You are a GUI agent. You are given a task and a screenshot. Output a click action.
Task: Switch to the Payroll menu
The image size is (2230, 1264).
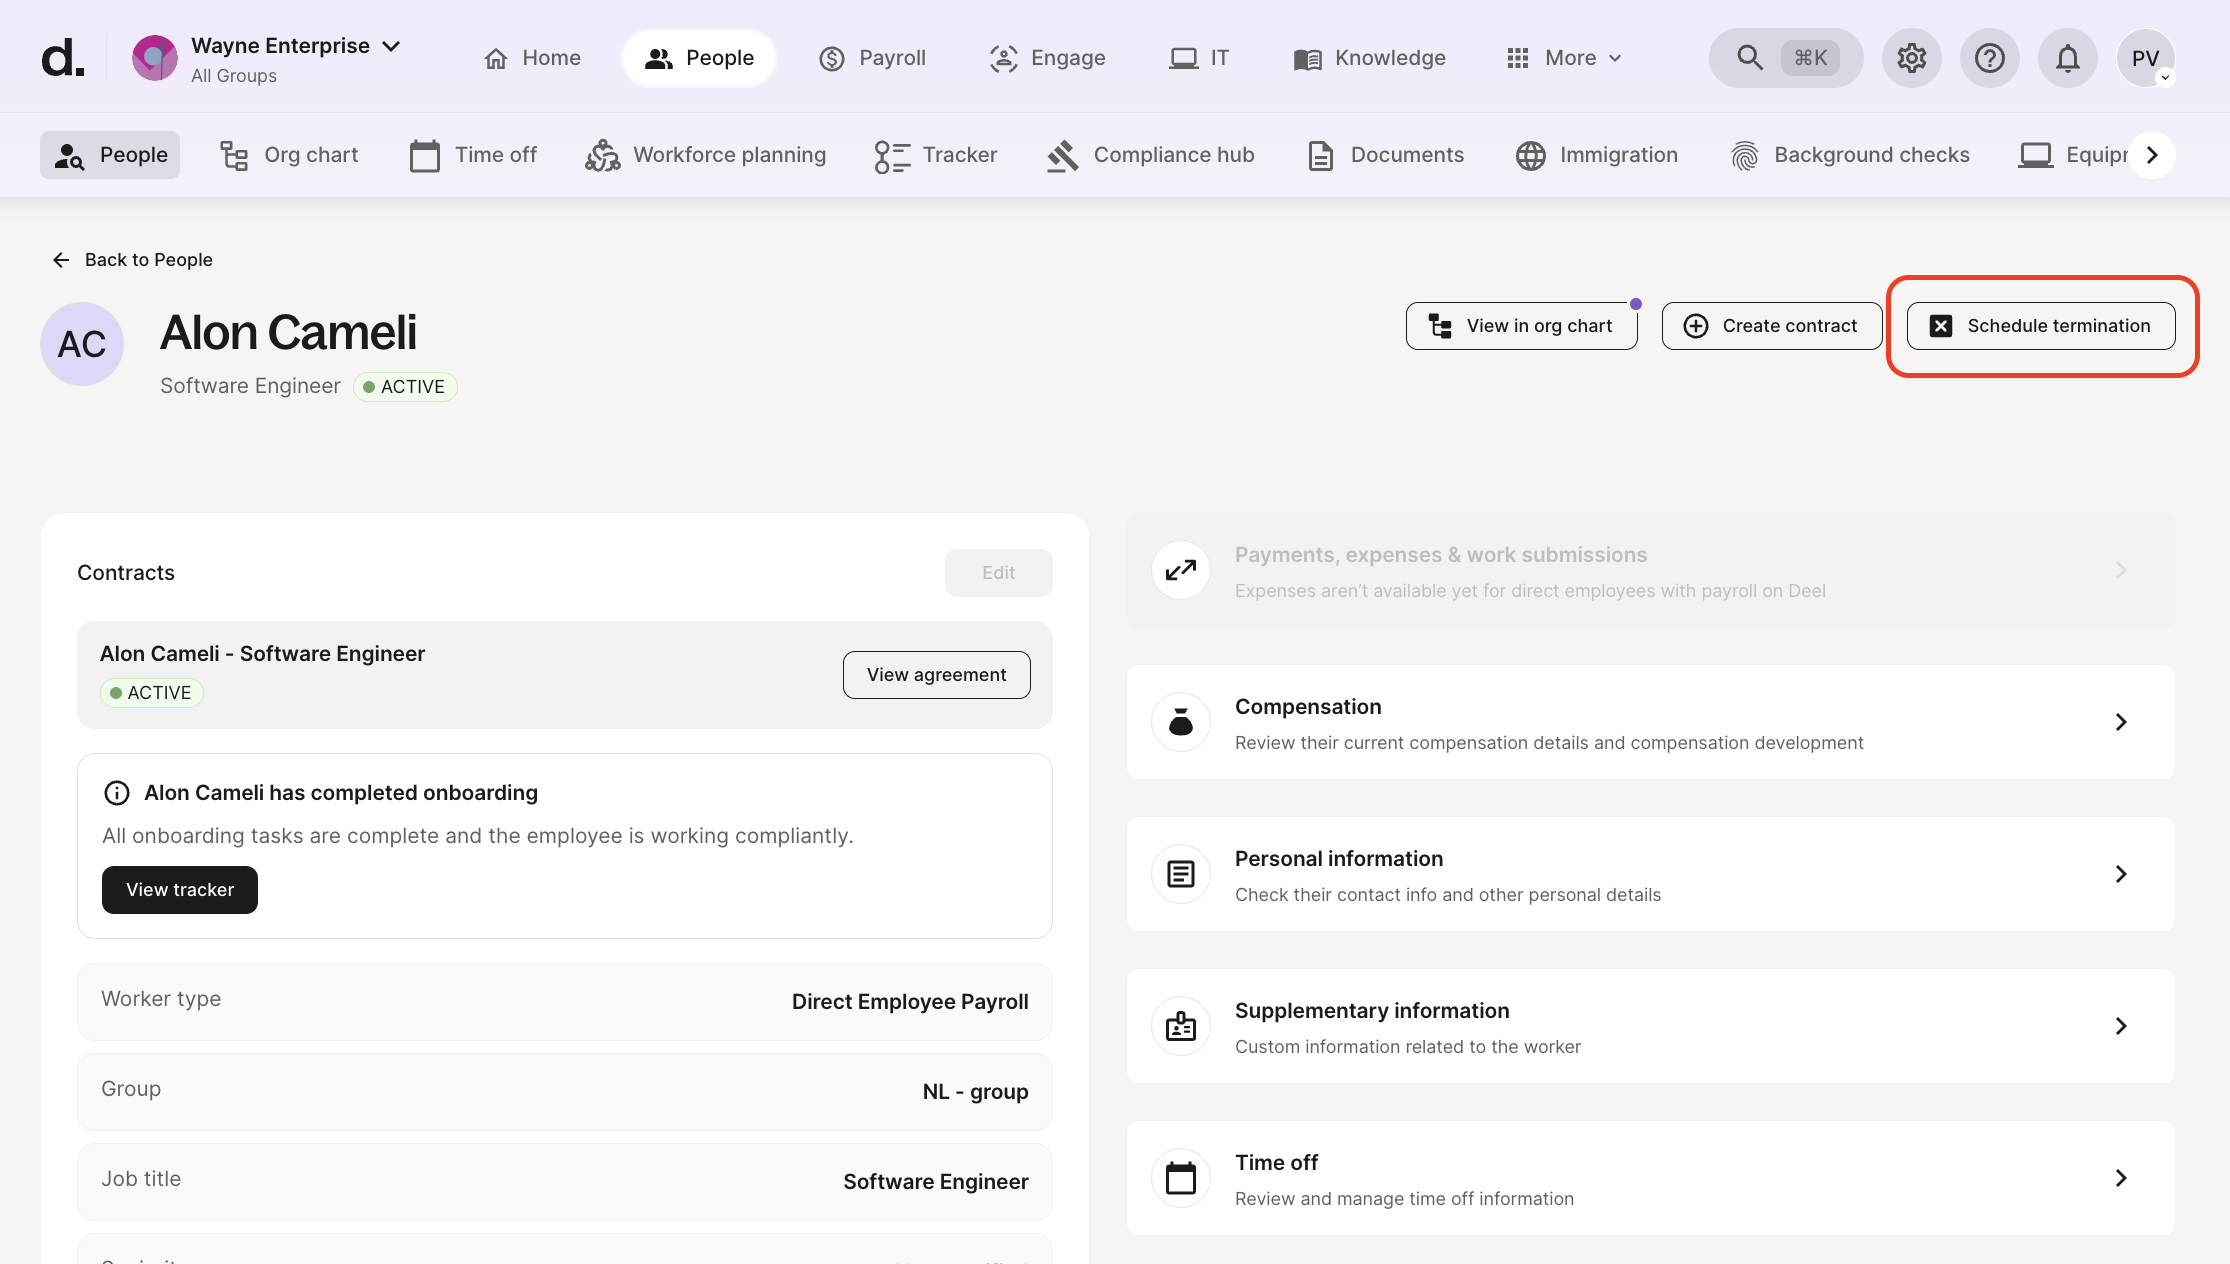point(872,58)
